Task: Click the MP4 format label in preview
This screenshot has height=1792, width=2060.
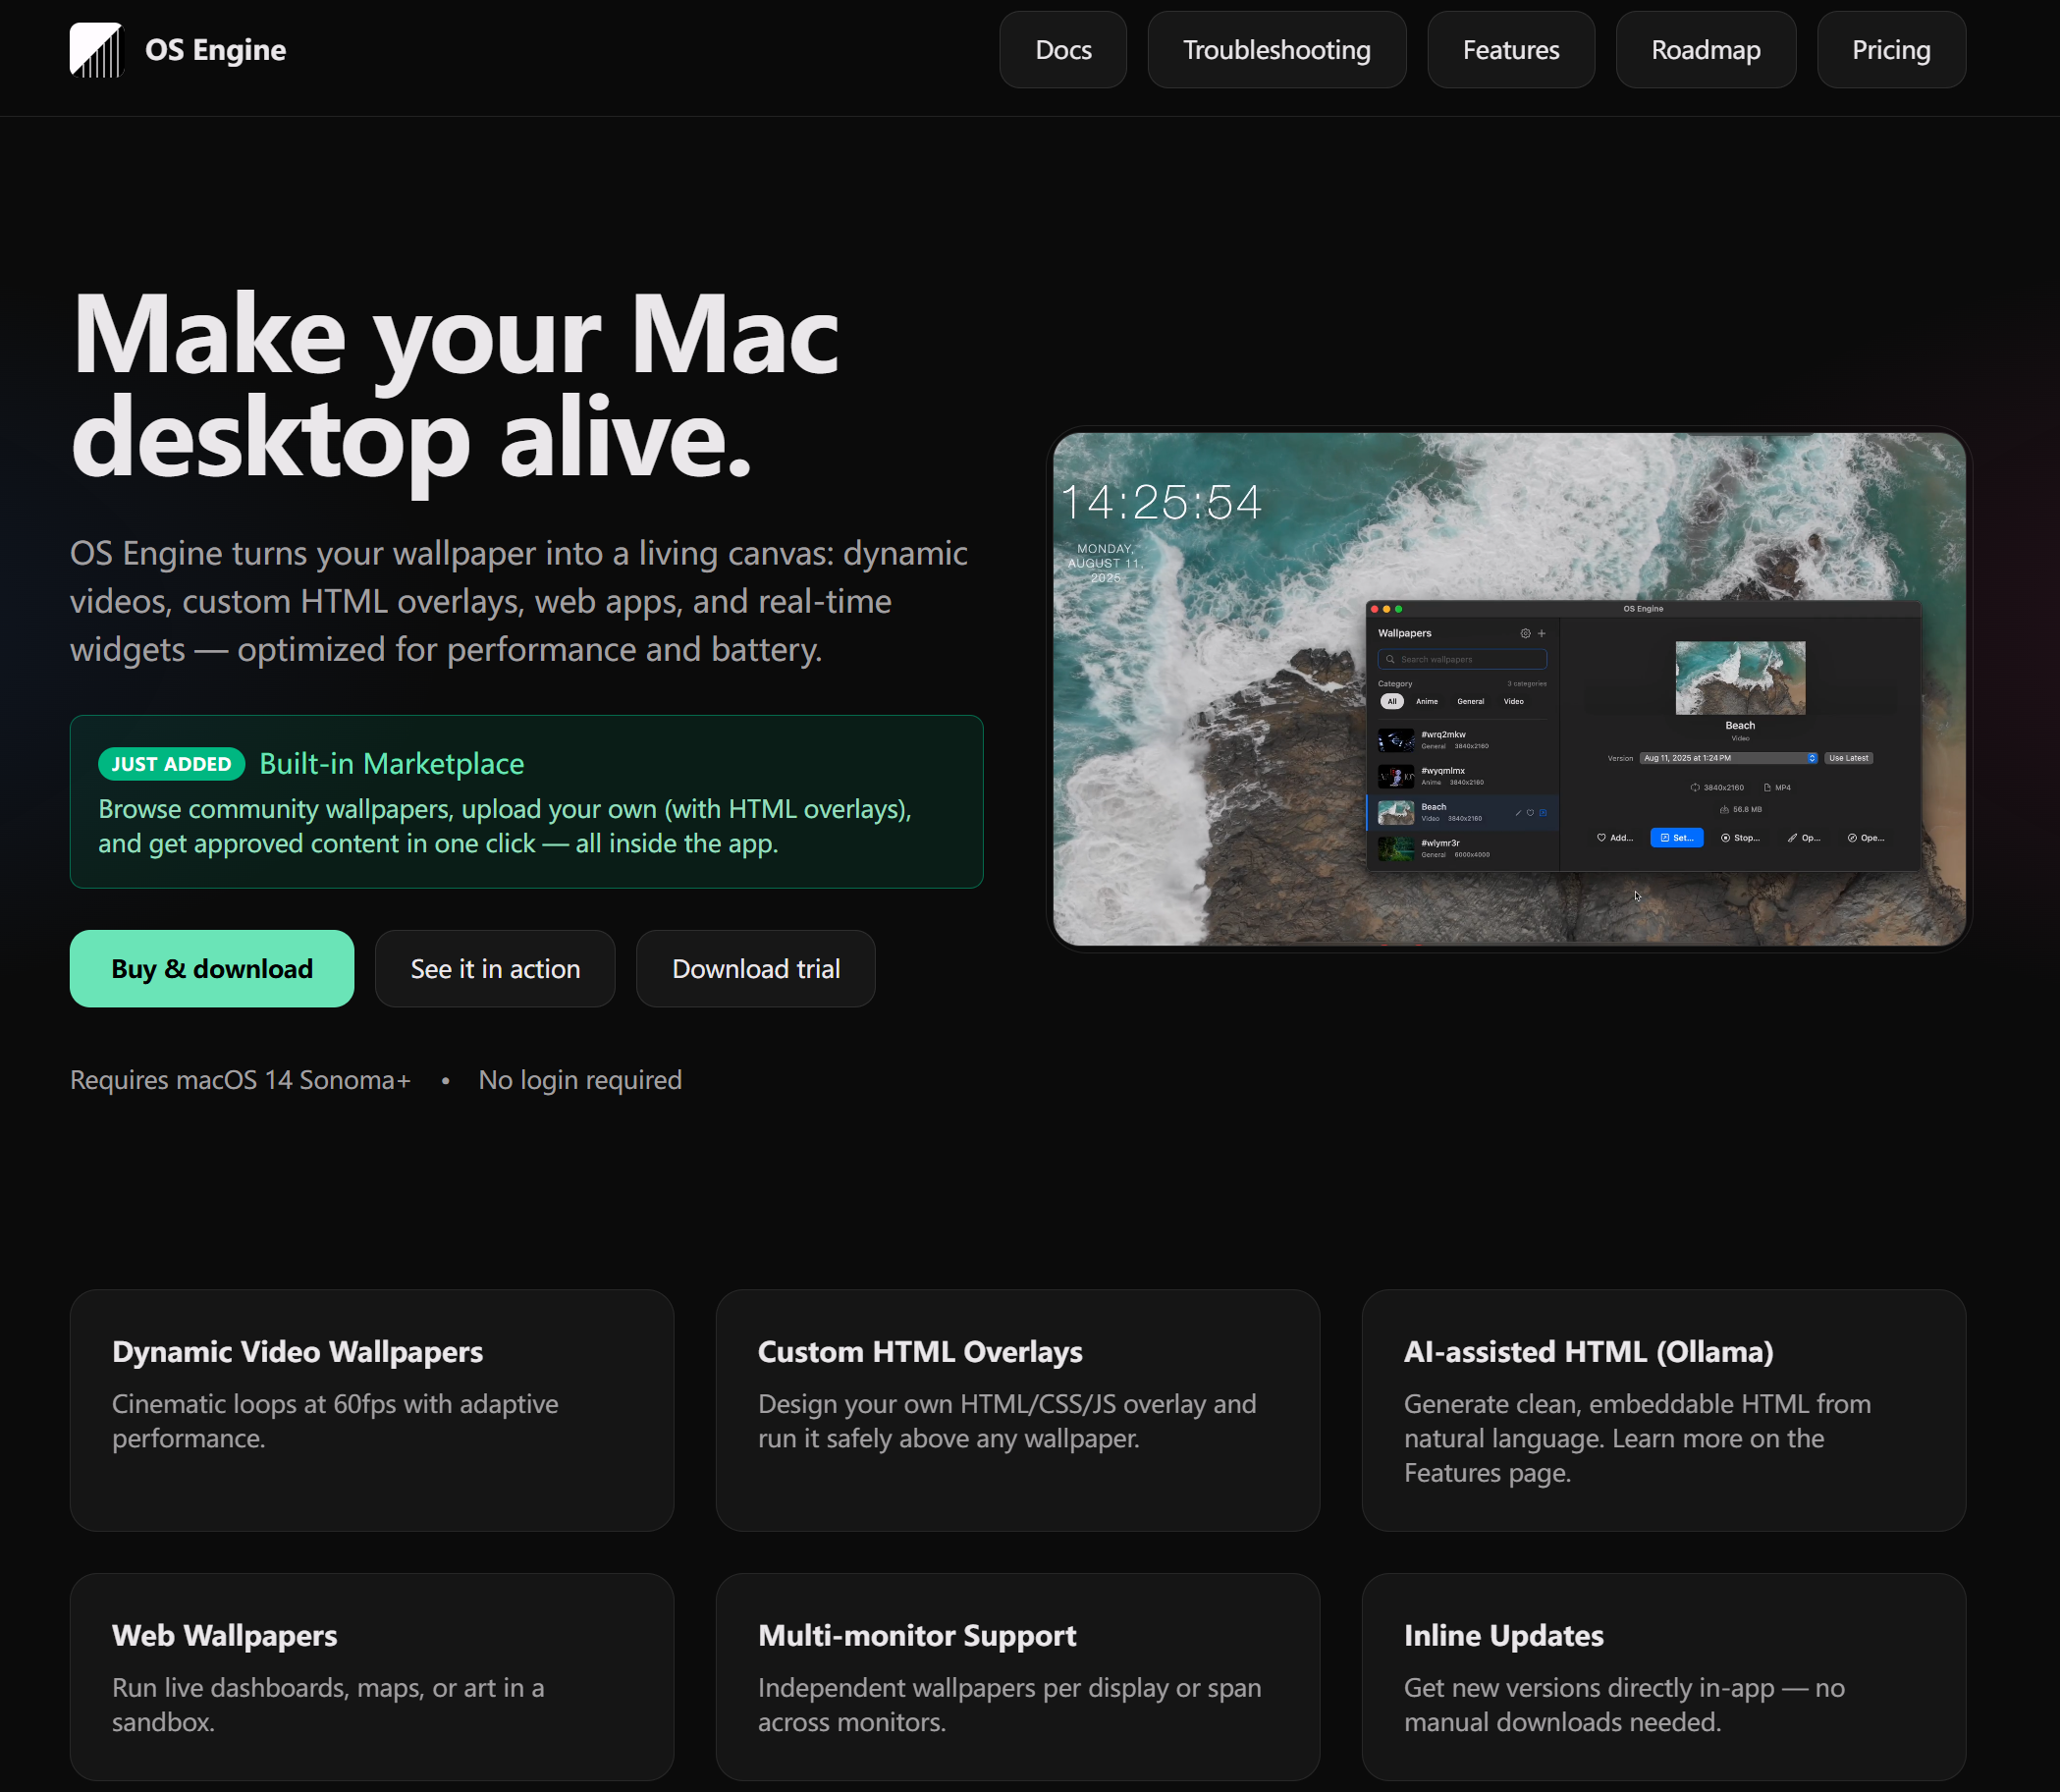Action: click(x=1777, y=788)
